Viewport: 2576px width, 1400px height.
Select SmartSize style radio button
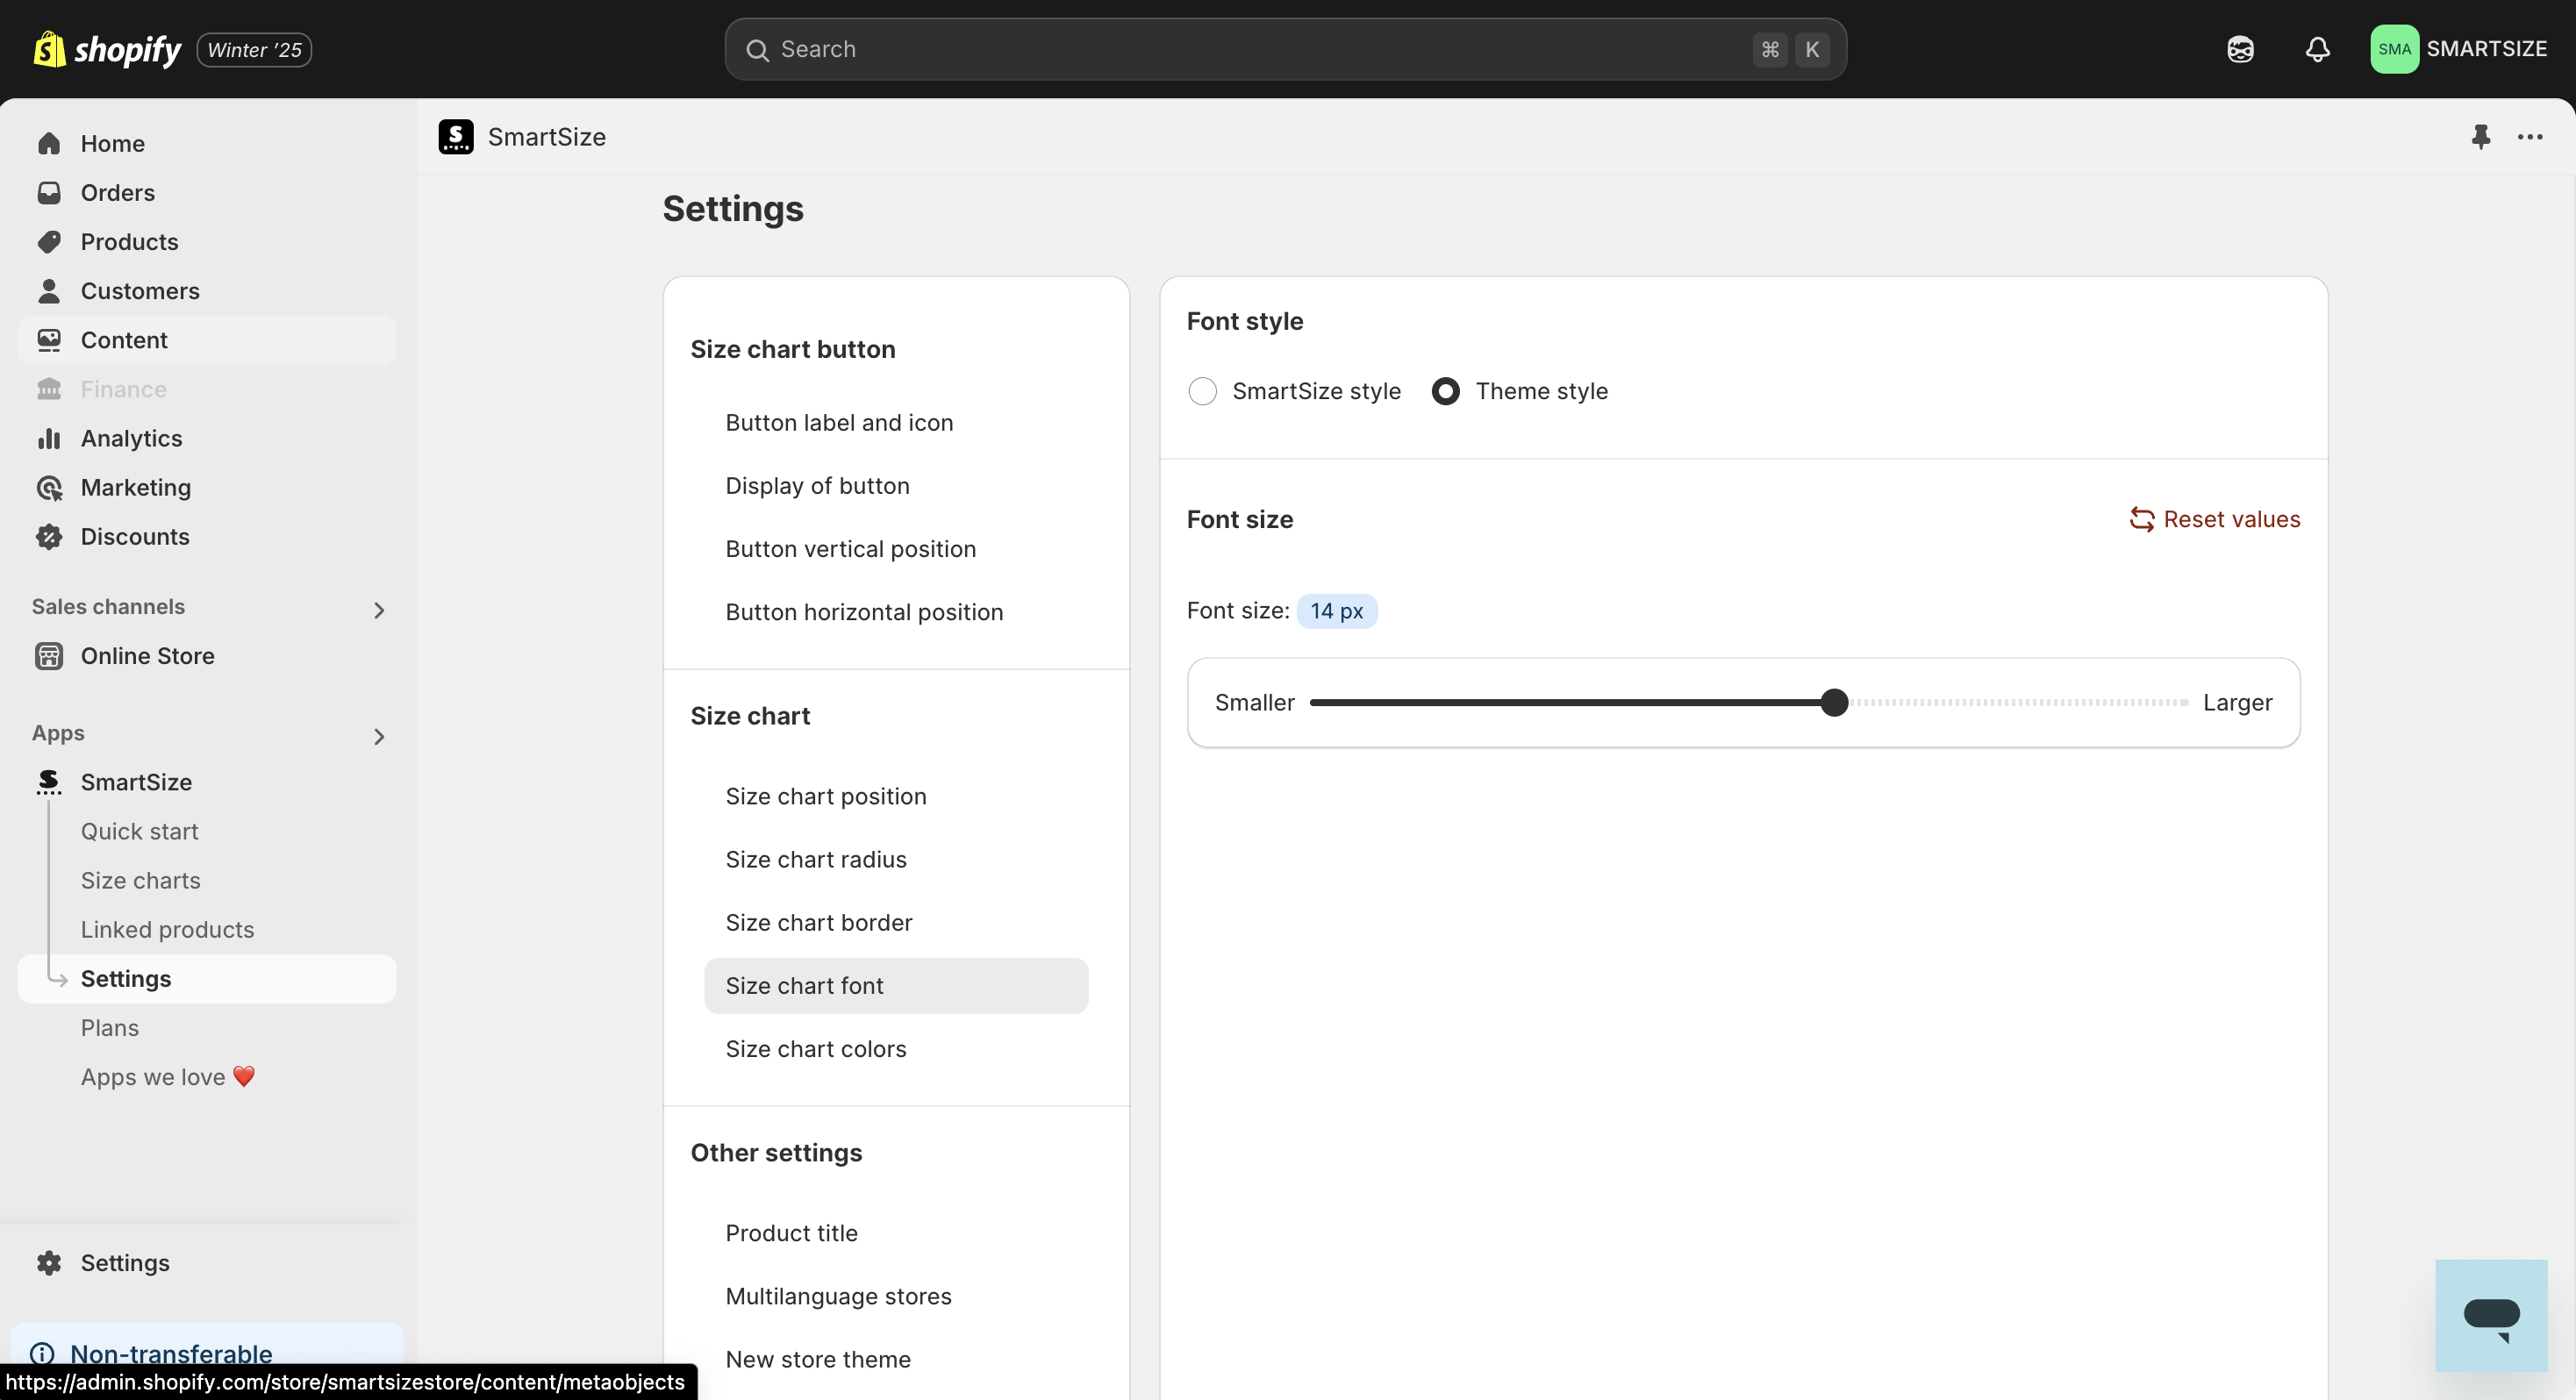click(x=1202, y=391)
